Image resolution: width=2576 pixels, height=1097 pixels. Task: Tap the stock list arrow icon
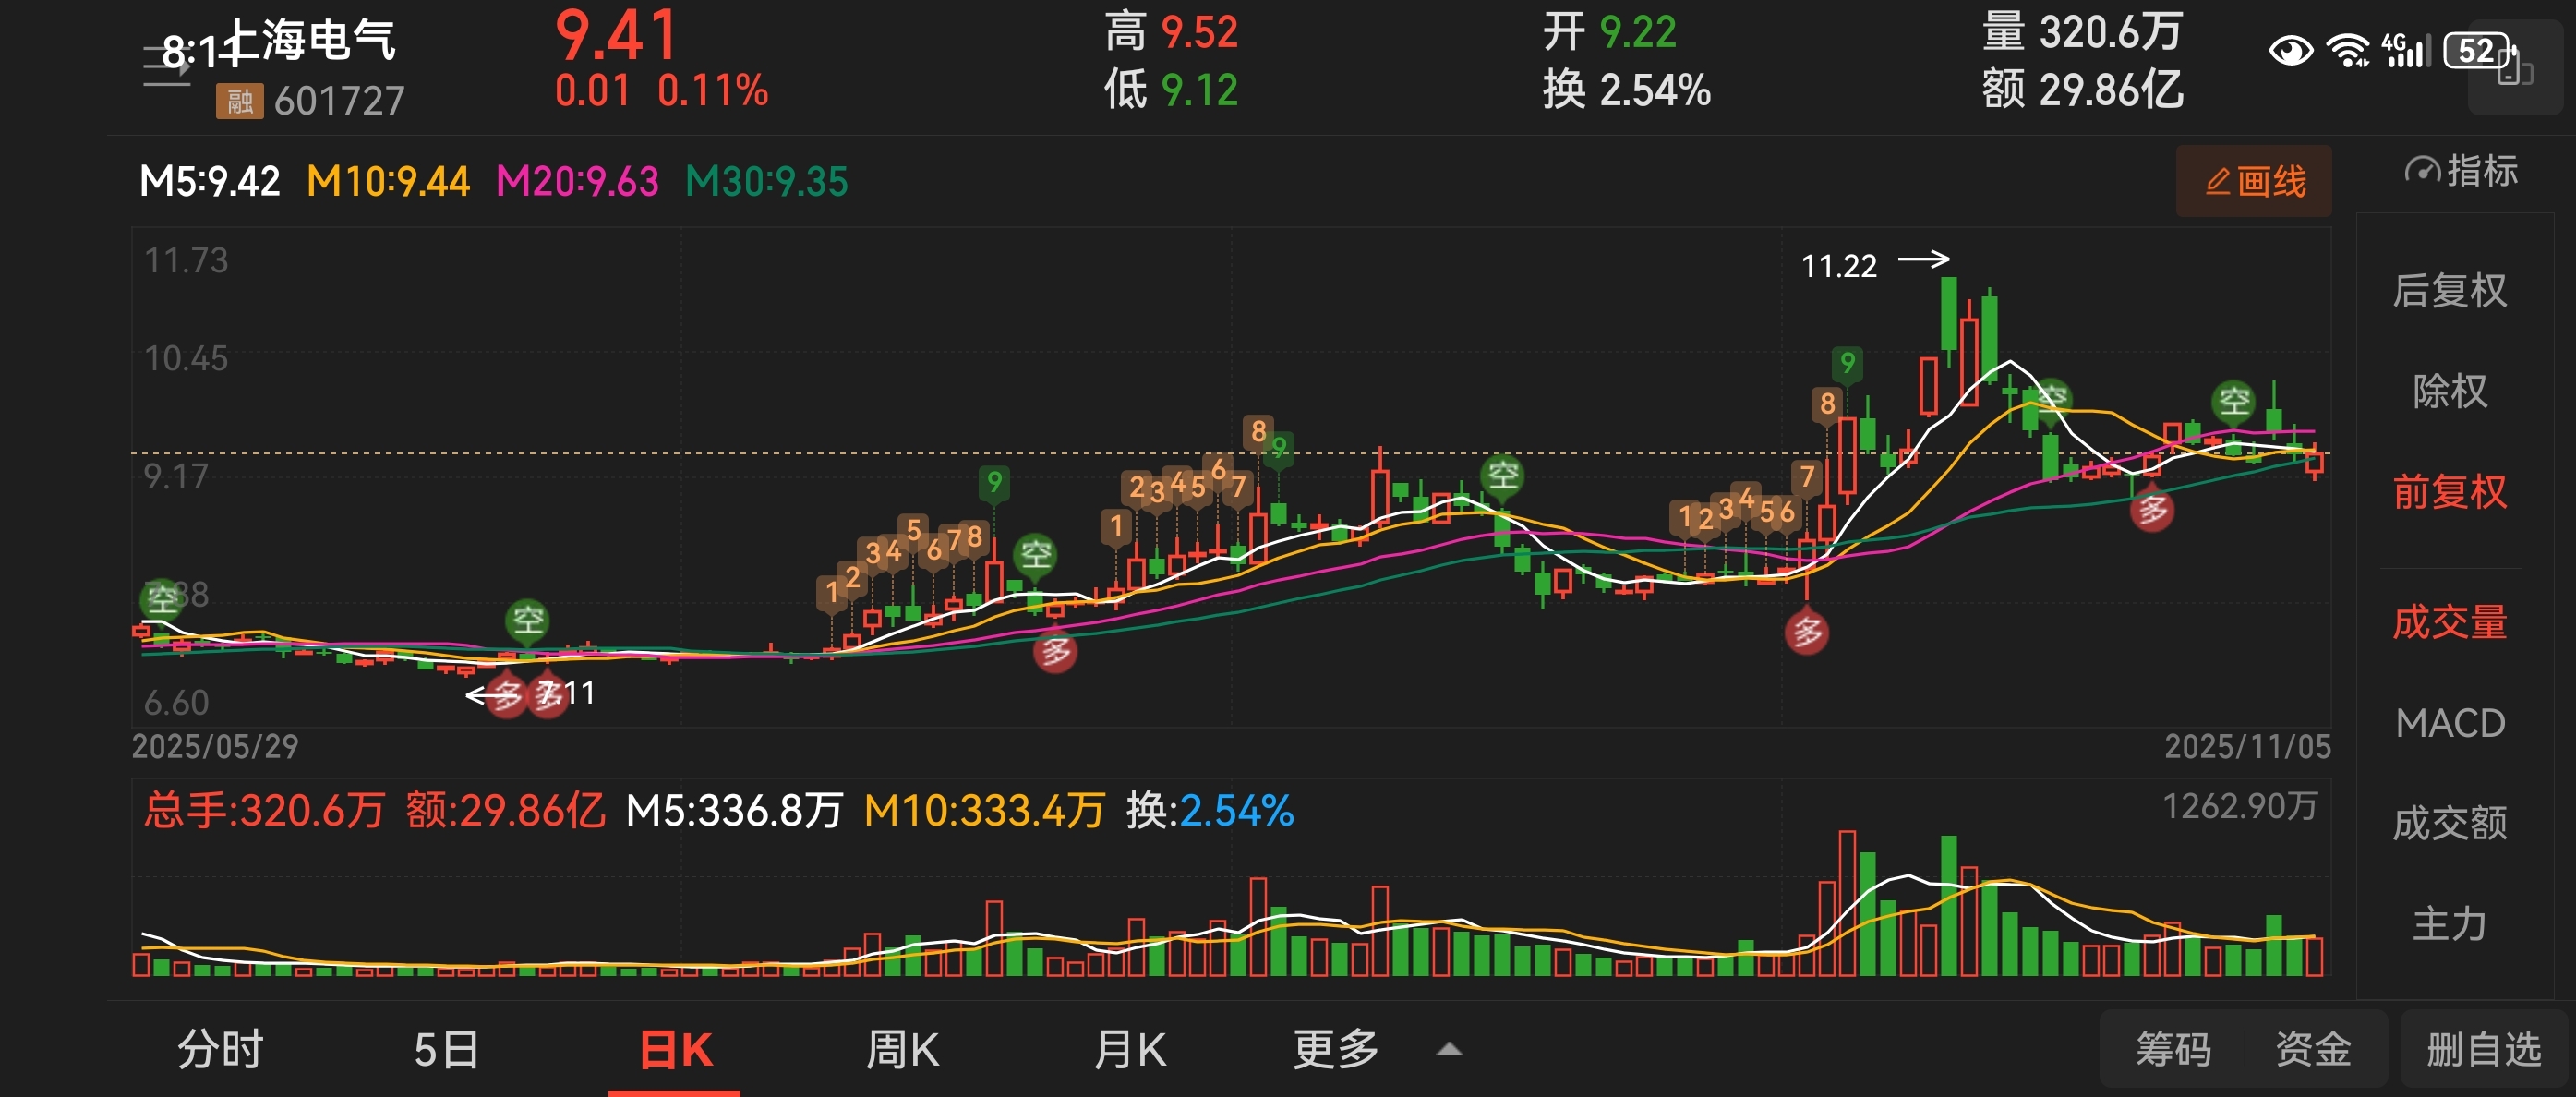click(166, 66)
